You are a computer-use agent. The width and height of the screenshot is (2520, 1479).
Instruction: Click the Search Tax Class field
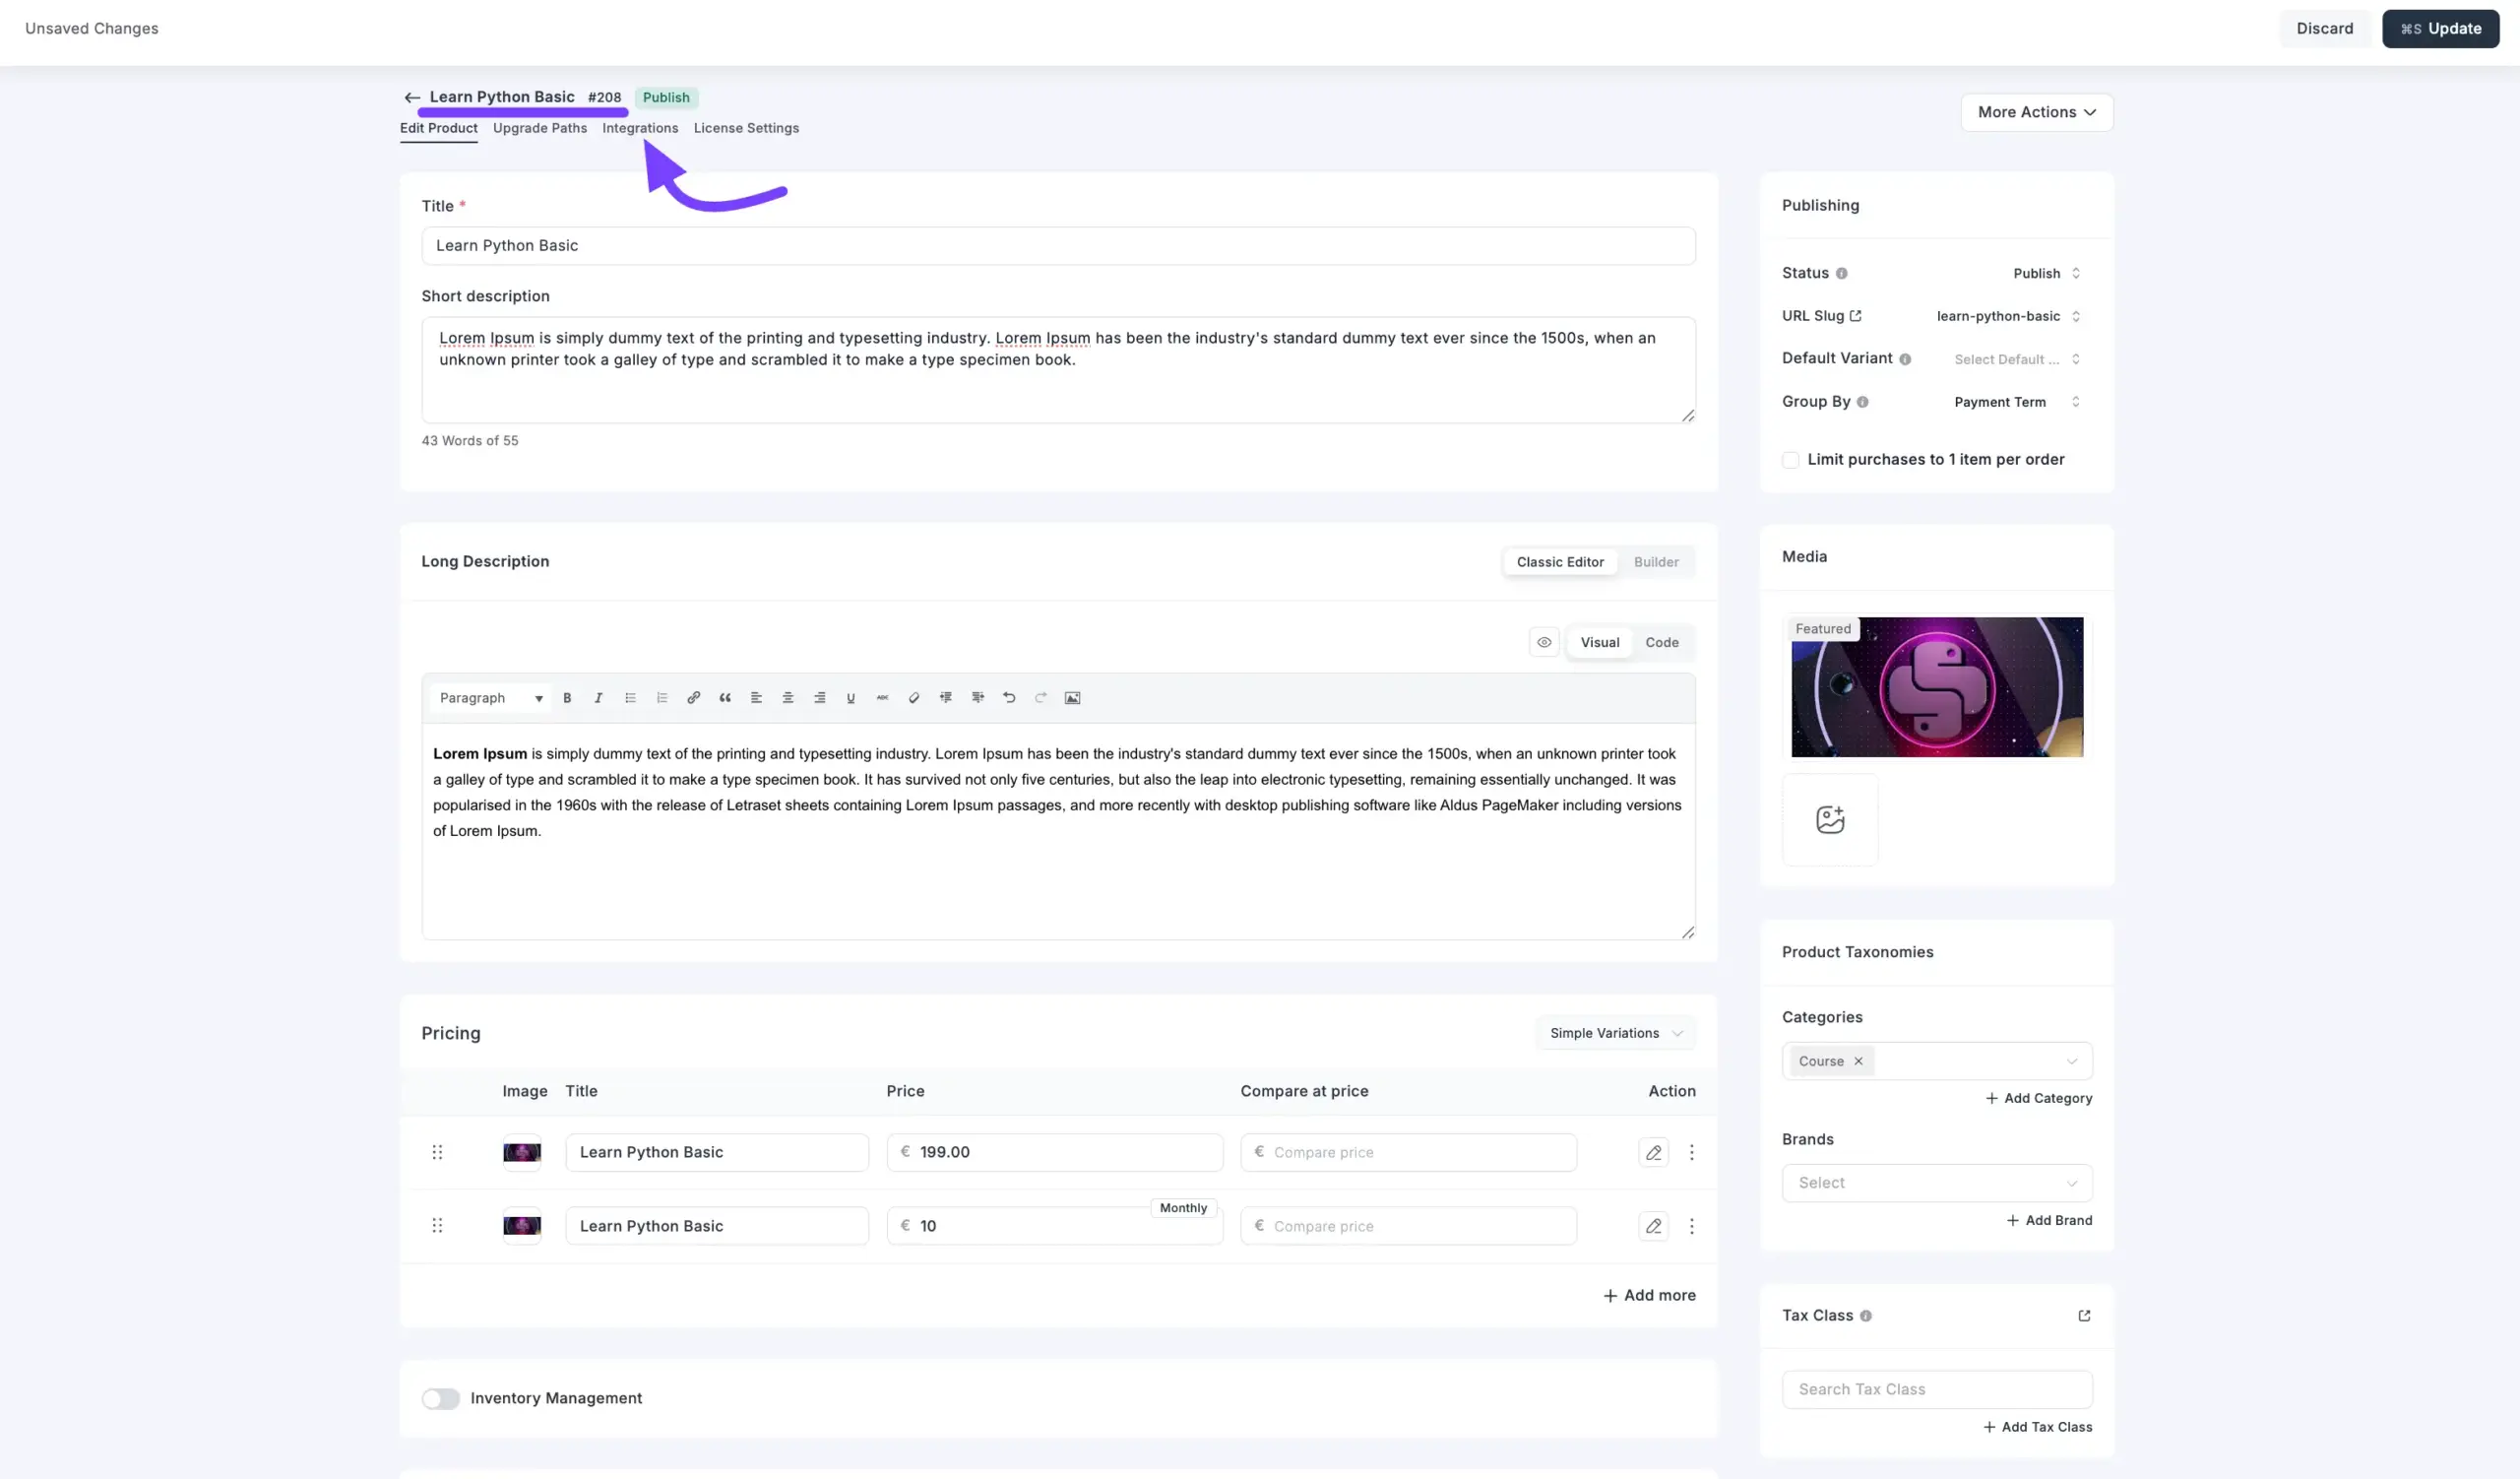click(1936, 1389)
